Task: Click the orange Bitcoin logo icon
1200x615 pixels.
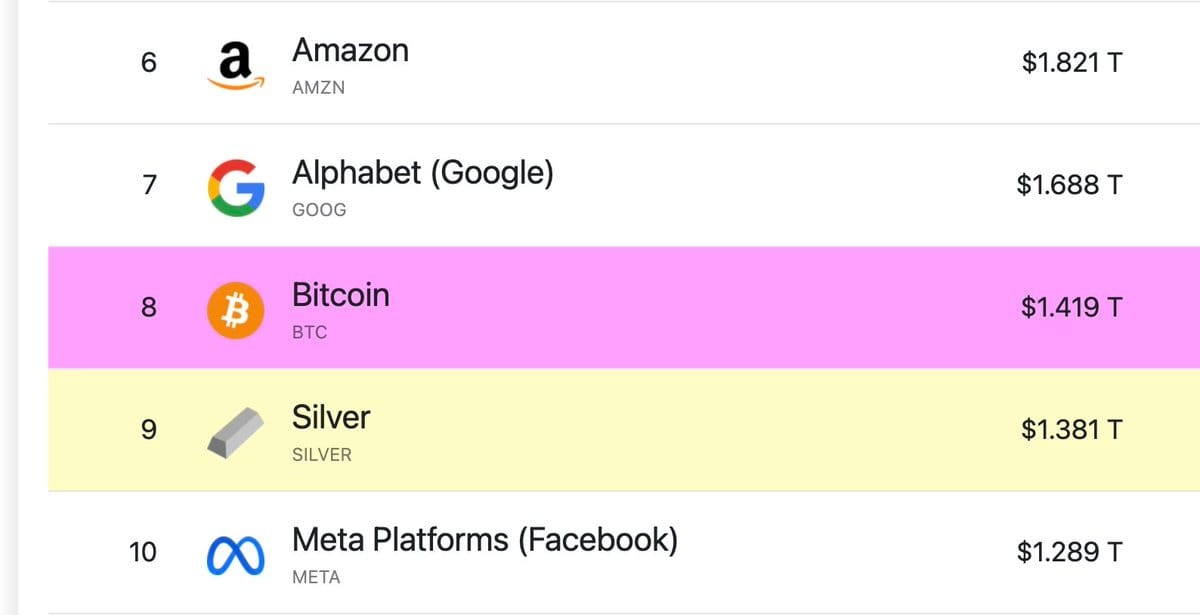Action: [235, 309]
